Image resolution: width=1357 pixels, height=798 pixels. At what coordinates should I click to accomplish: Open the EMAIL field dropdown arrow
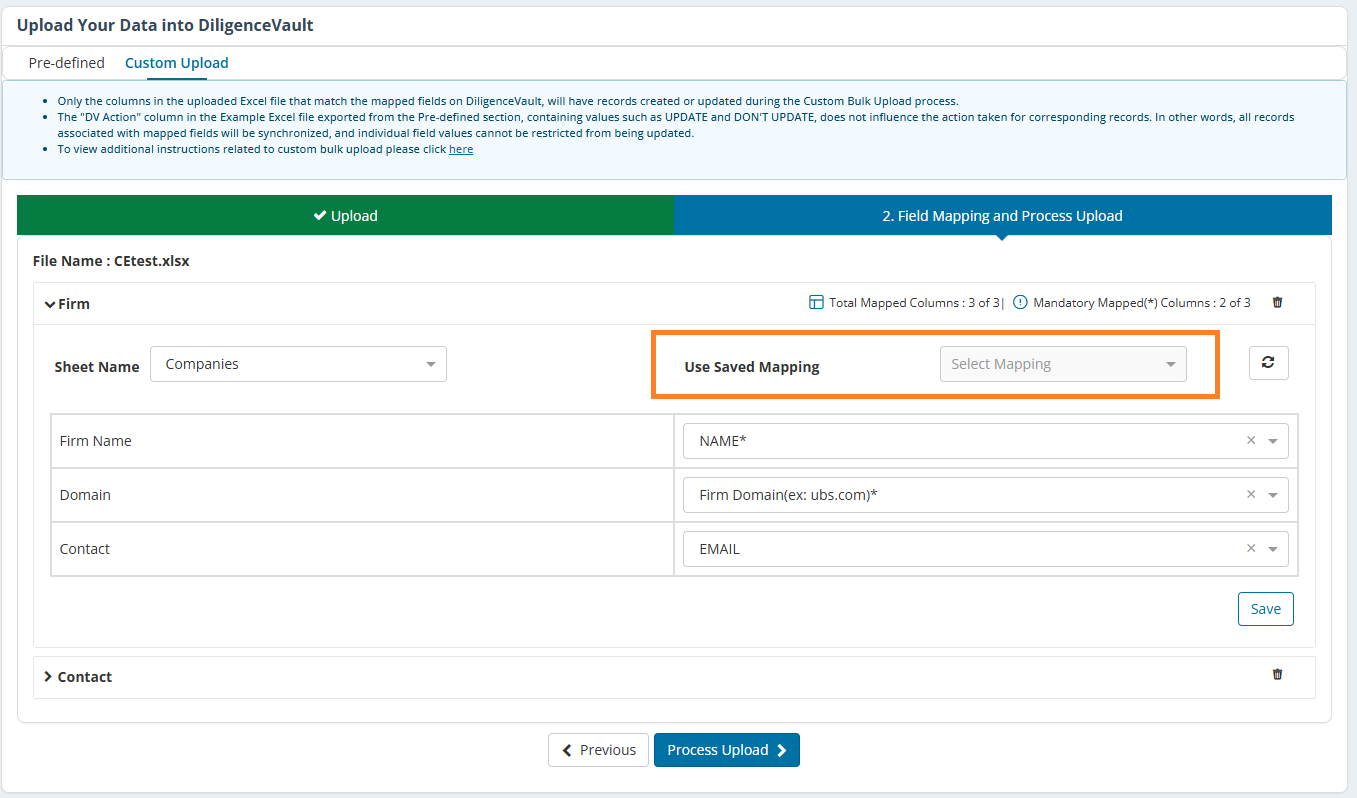[x=1273, y=549]
